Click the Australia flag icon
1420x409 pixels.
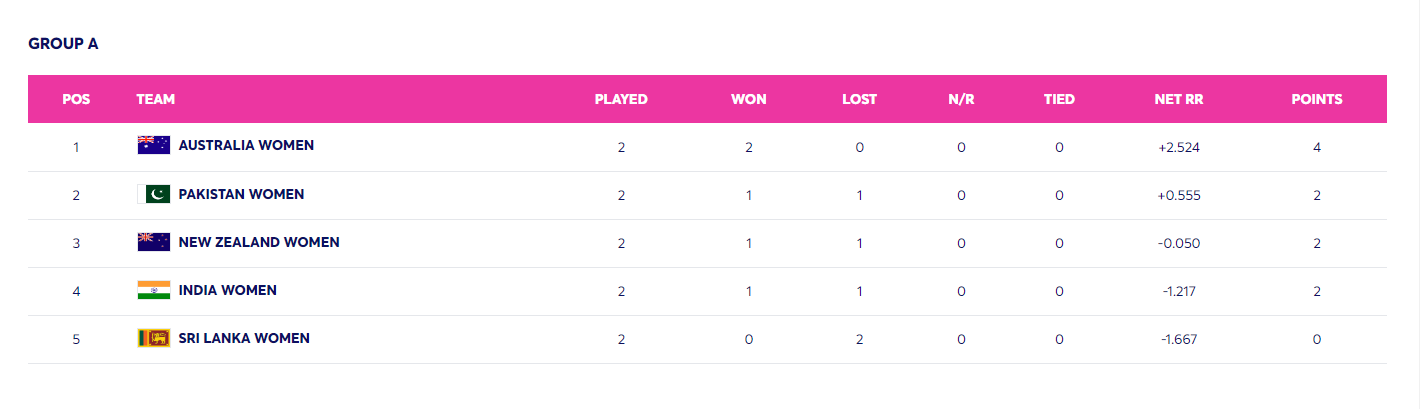point(154,145)
